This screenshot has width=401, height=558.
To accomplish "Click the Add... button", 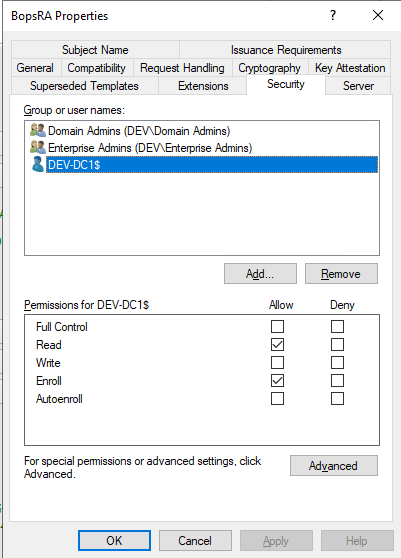I will [x=260, y=274].
